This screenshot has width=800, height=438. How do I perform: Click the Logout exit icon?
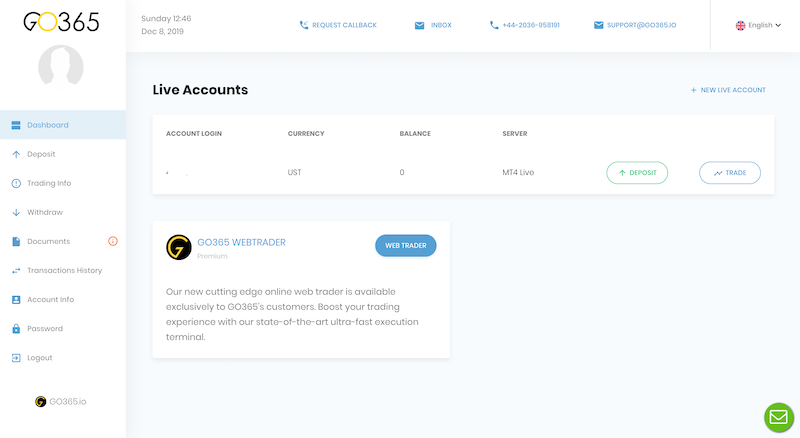click(16, 358)
